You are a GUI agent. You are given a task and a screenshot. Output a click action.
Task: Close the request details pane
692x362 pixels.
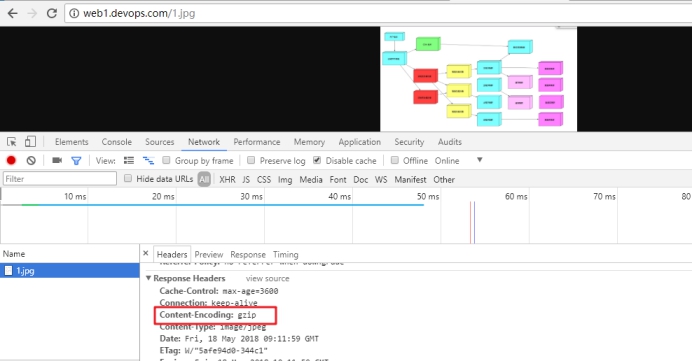click(146, 253)
